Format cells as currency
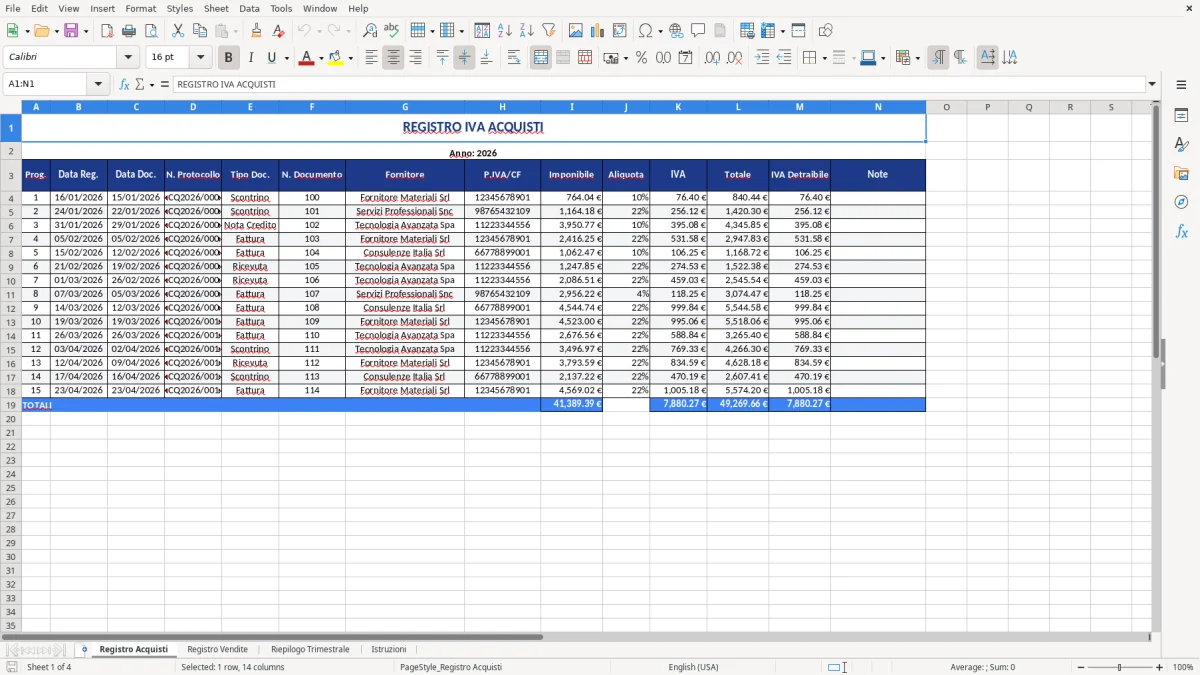Viewport: 1200px width, 675px height. [611, 57]
